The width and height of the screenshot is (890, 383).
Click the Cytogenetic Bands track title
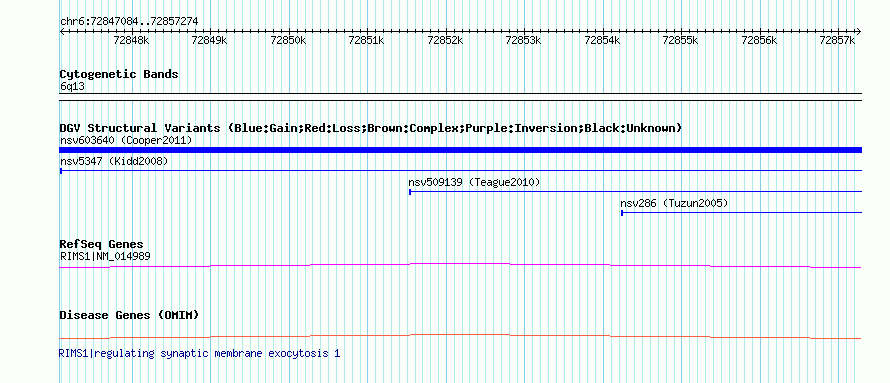pos(119,74)
